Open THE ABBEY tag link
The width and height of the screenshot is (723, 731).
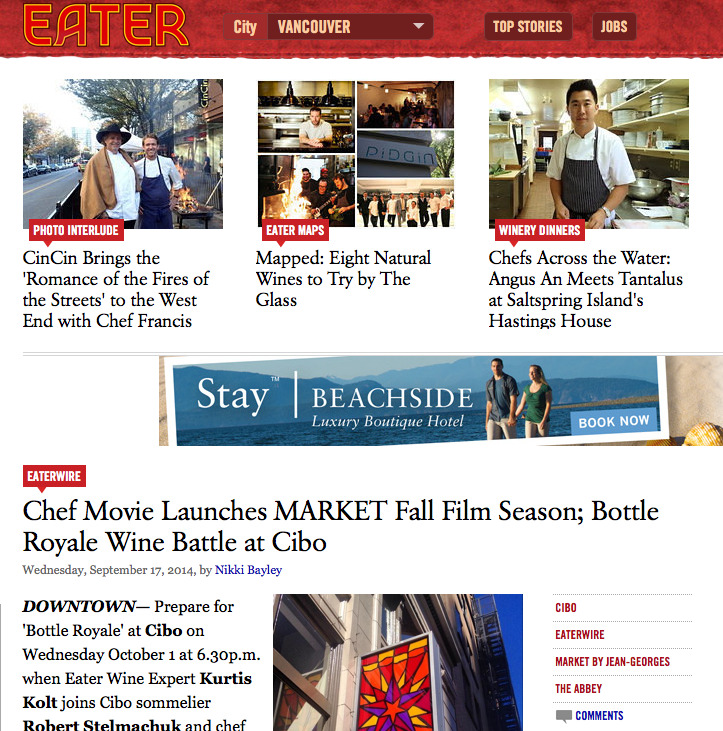(578, 689)
